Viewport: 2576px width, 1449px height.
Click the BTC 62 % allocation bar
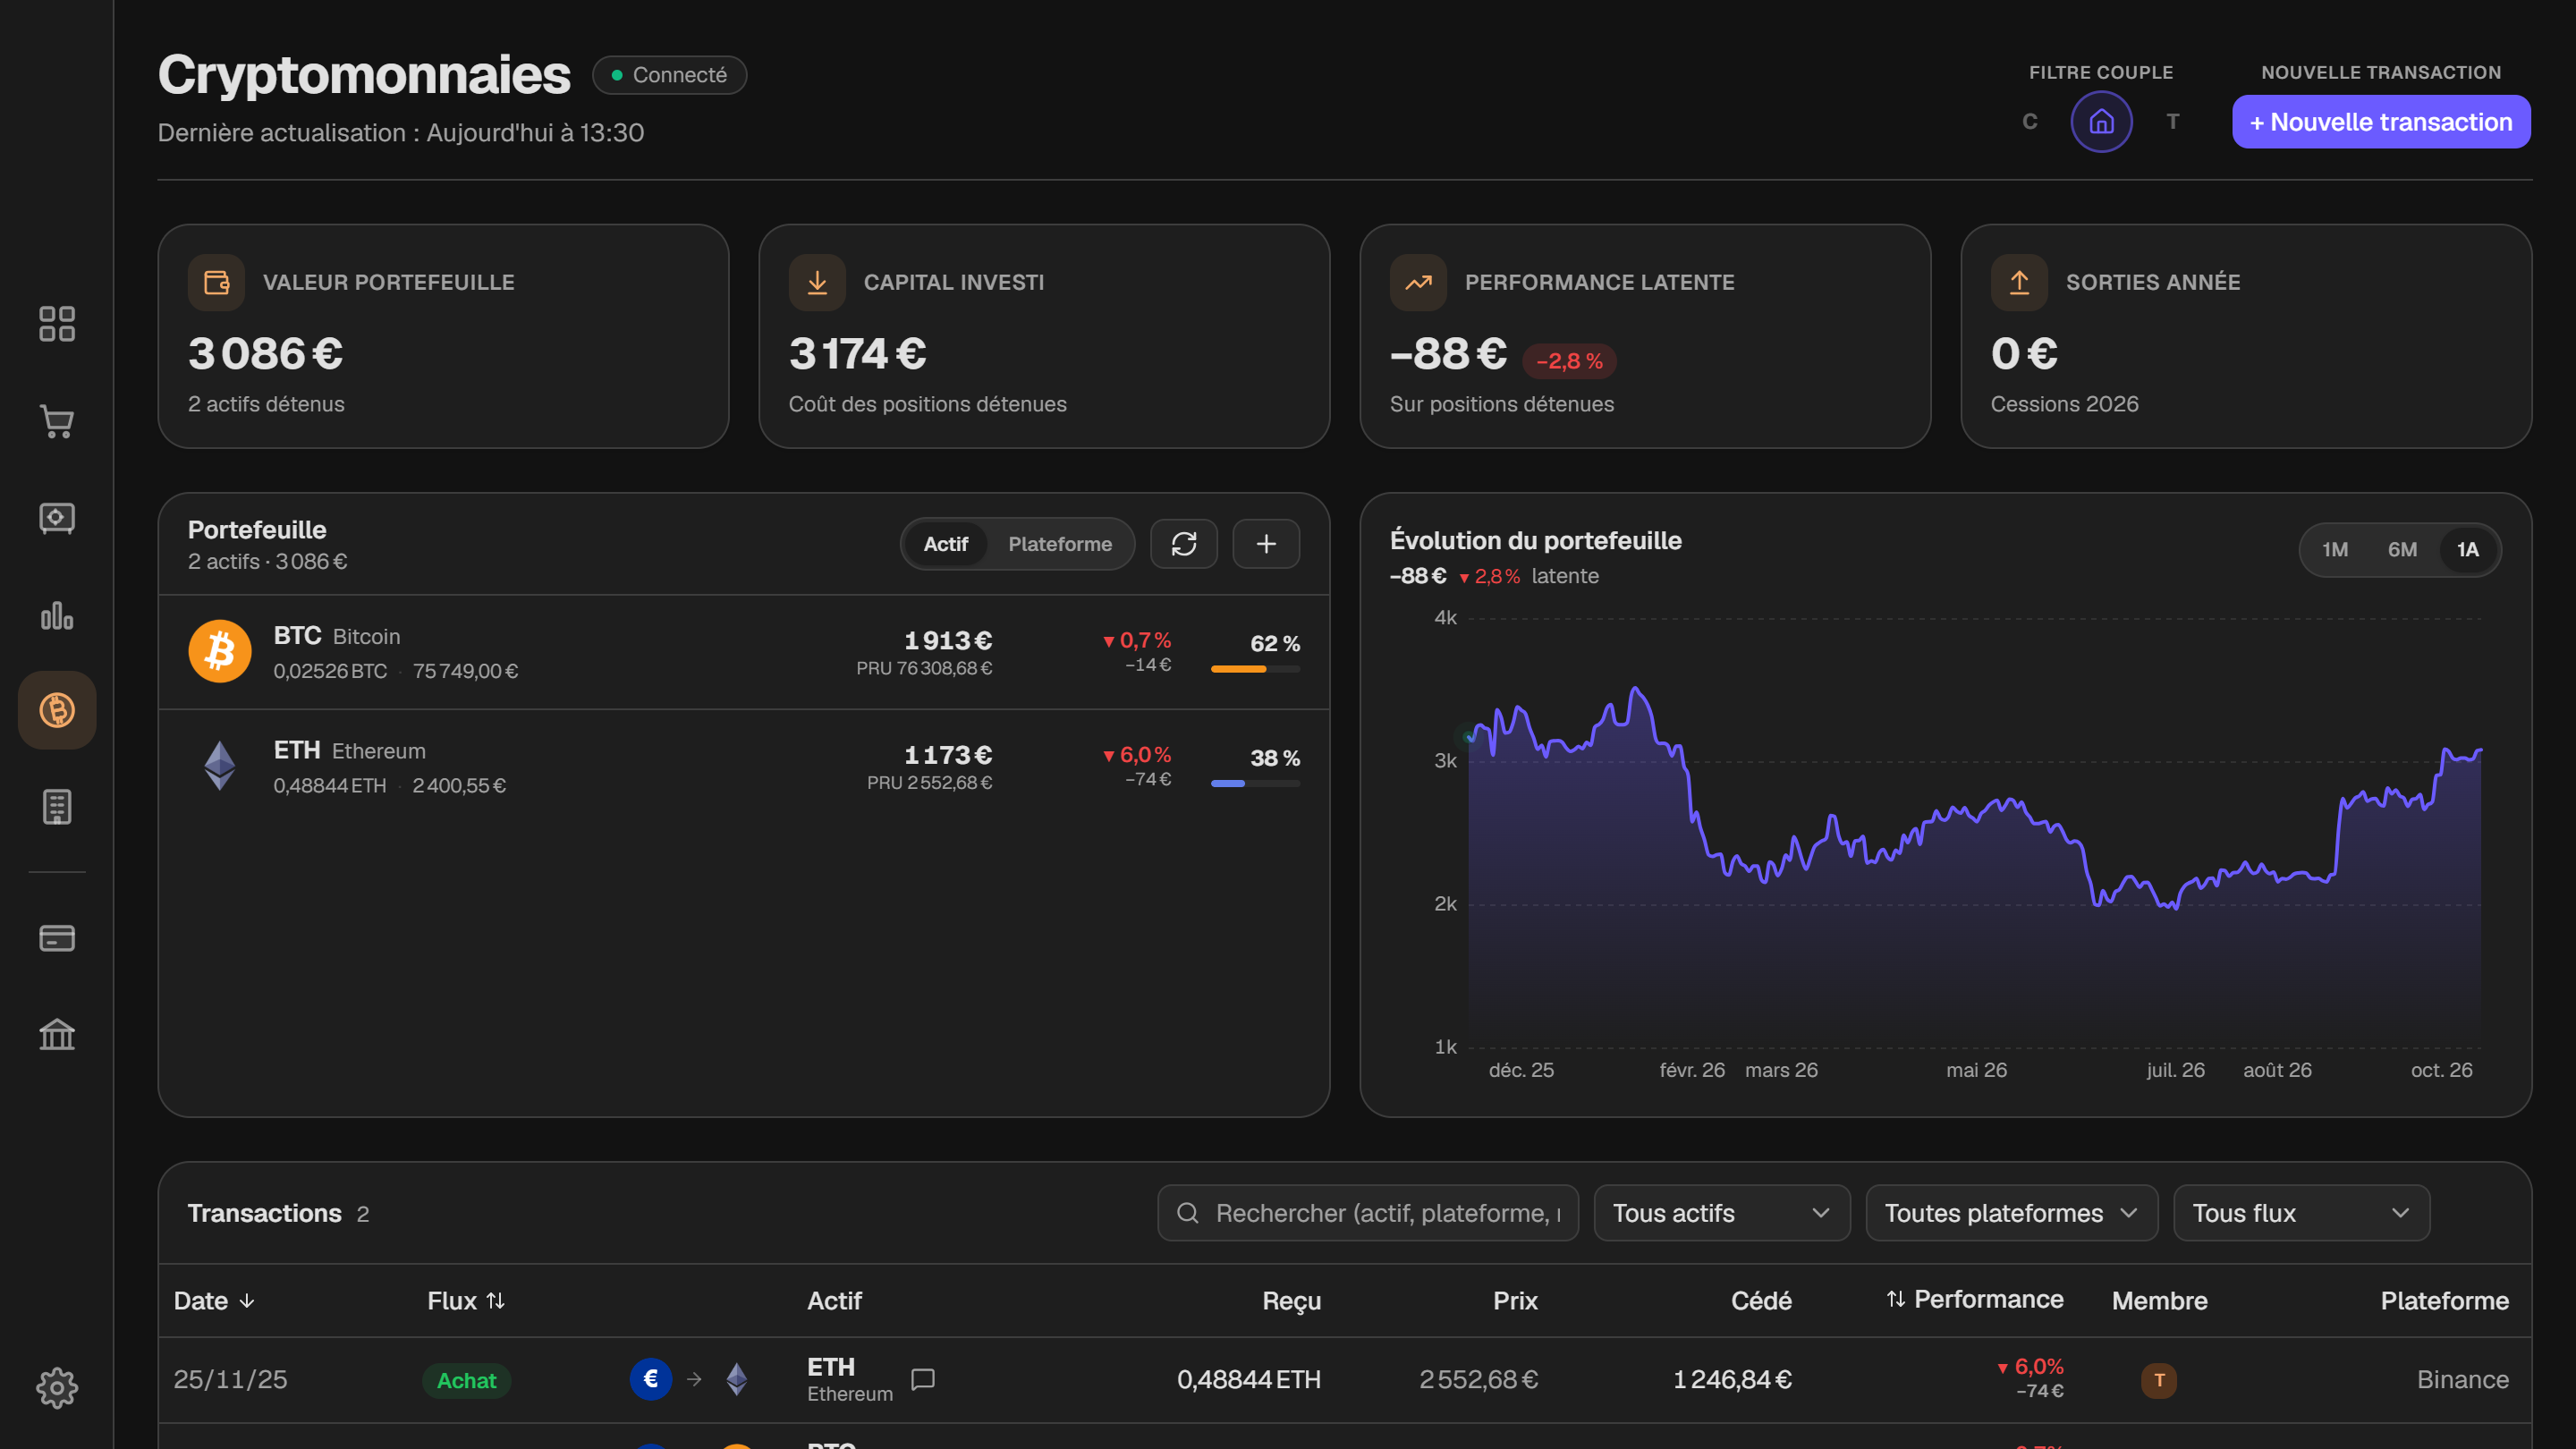1255,669
